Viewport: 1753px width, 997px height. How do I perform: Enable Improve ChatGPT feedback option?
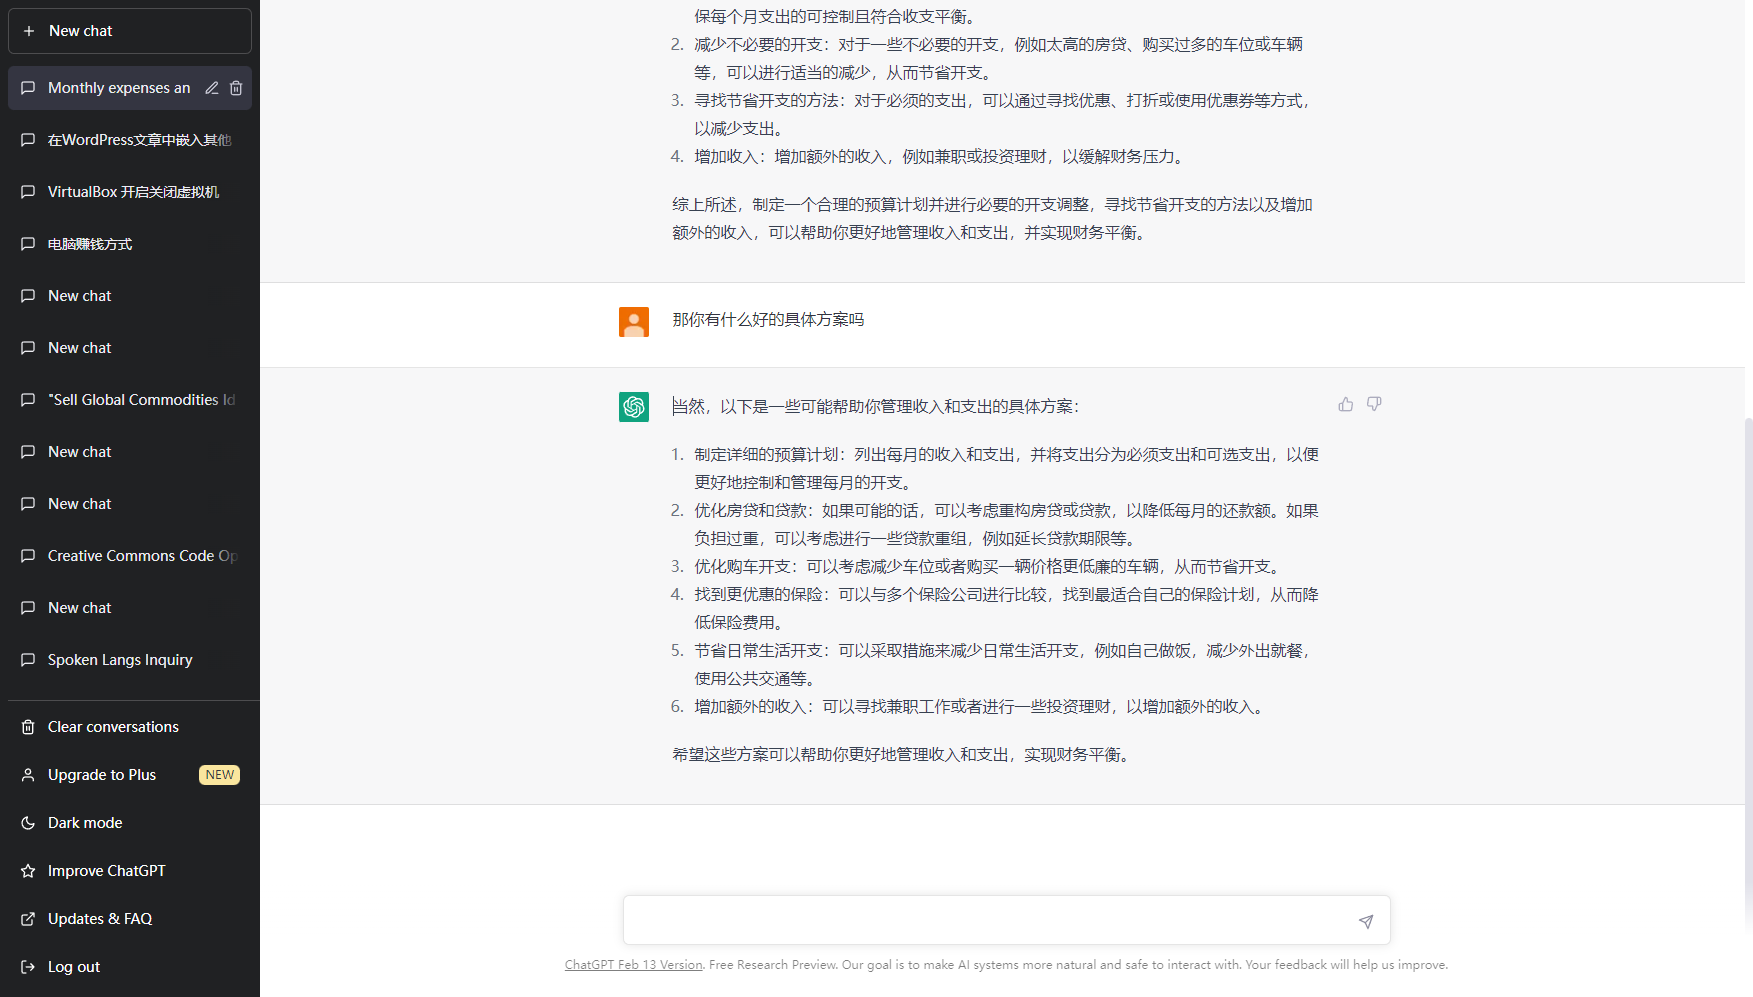[106, 870]
